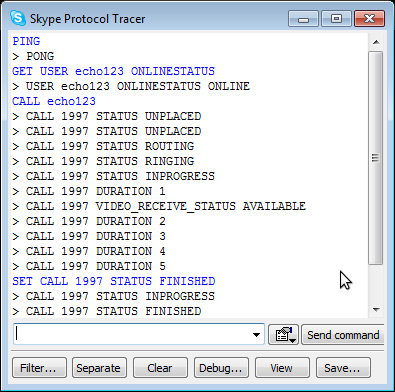Select the '> PONG' response line
Screen dimensions: 395x392
33,56
